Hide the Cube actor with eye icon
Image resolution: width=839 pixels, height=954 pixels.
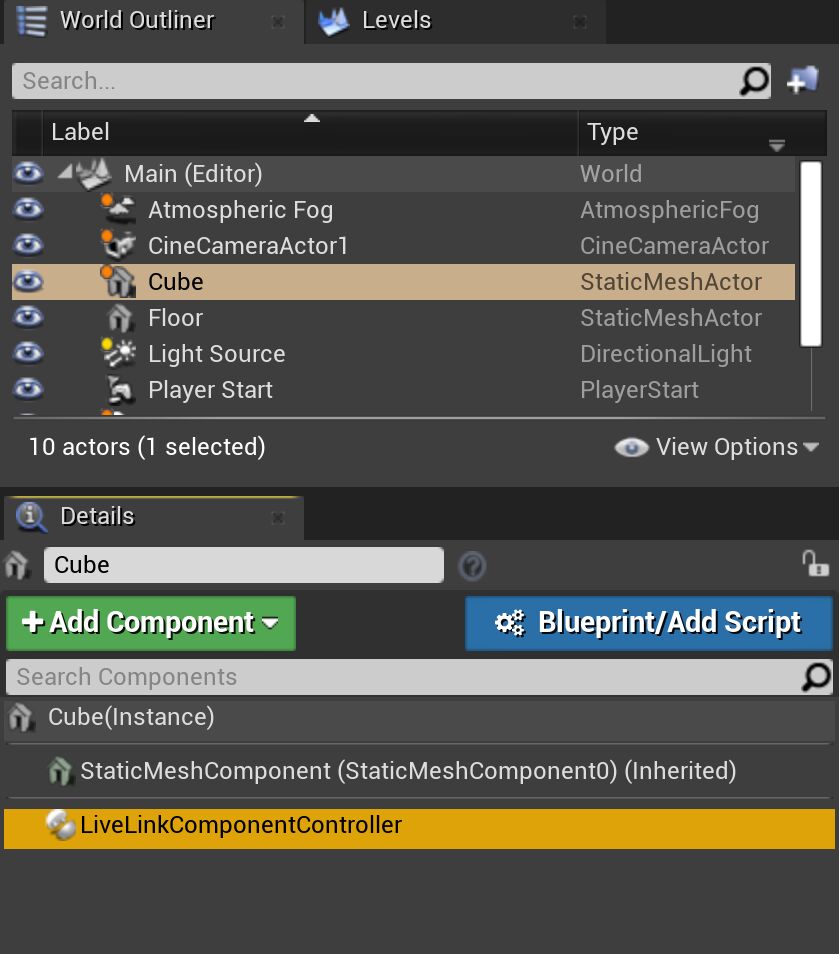(x=27, y=282)
